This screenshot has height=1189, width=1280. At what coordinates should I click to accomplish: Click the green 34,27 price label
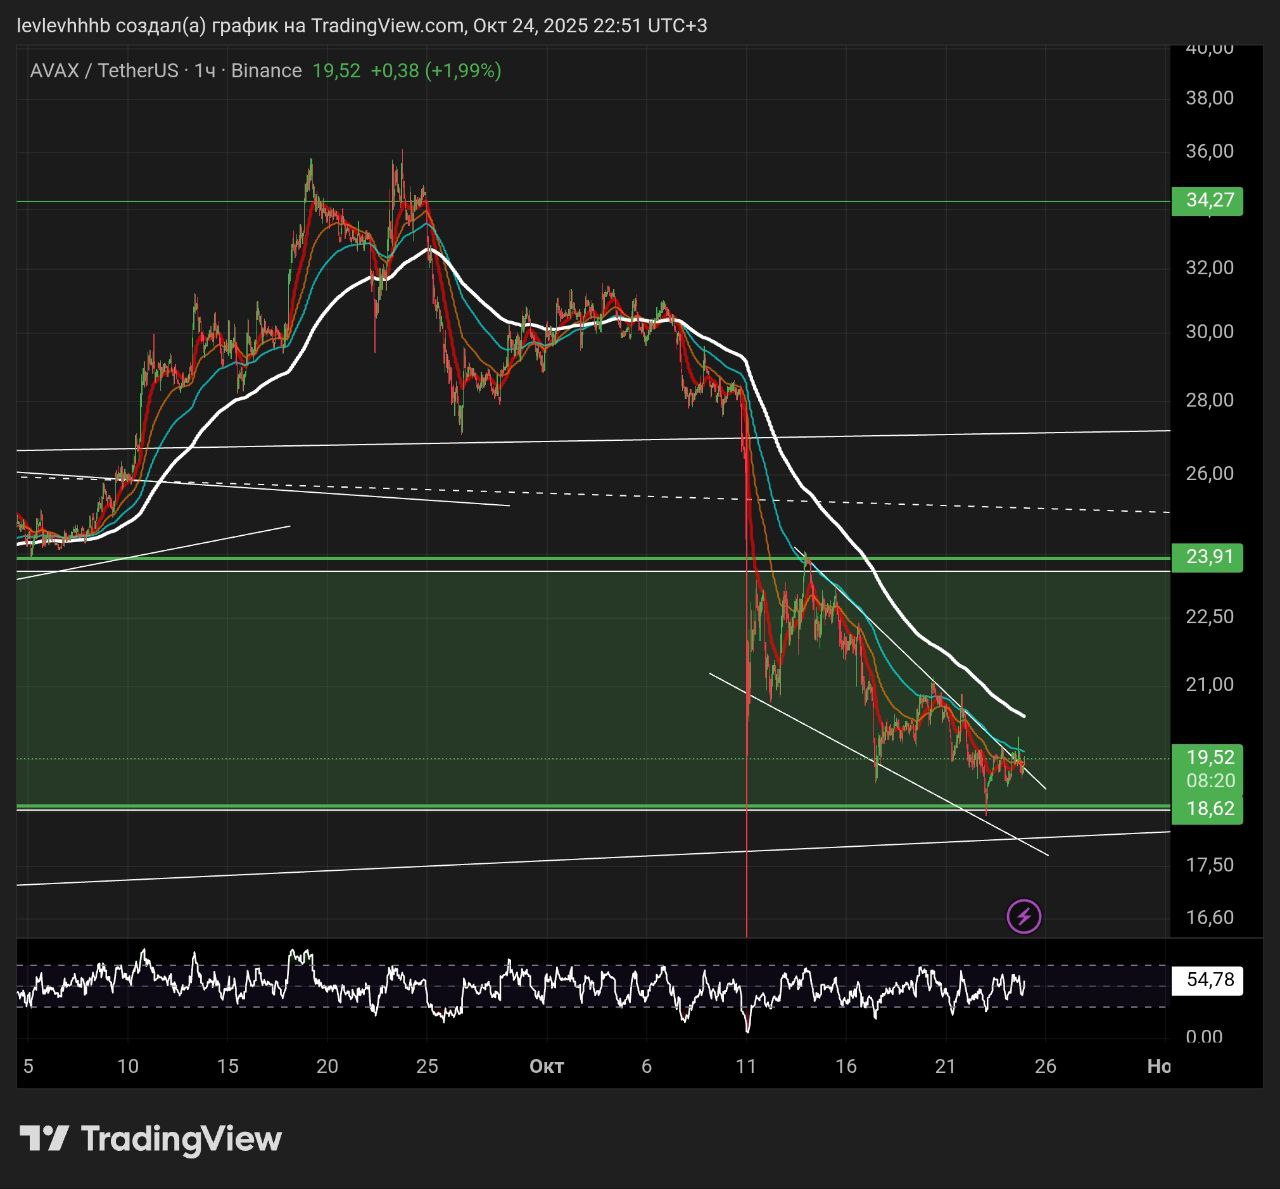(x=1210, y=200)
